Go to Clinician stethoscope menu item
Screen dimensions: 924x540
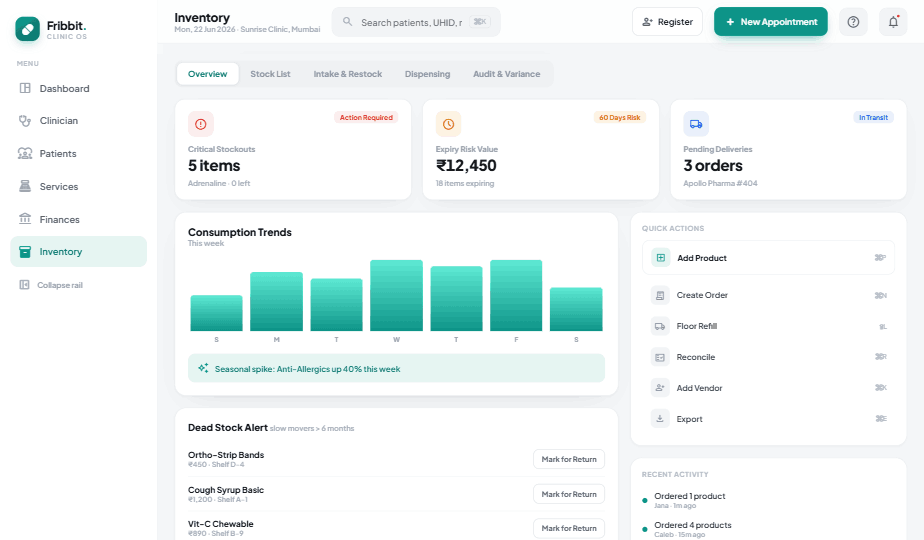(x=78, y=120)
